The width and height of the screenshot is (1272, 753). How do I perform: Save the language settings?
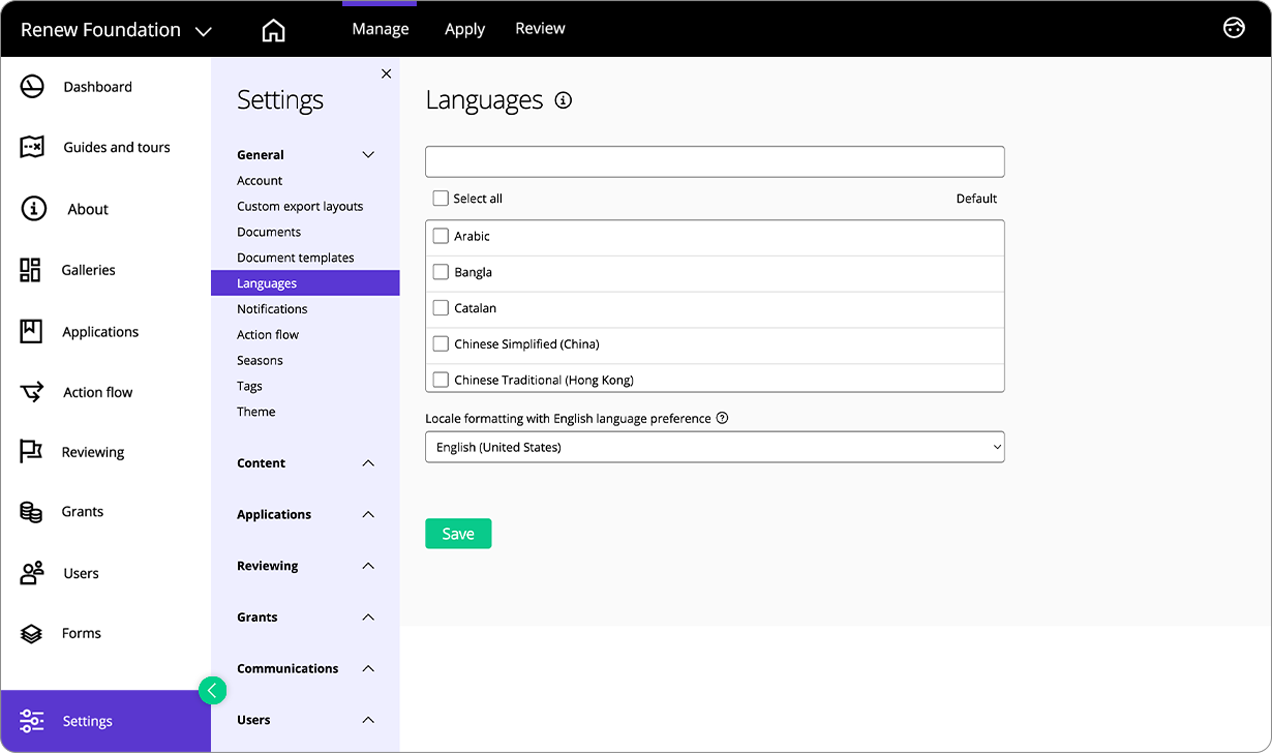pyautogui.click(x=458, y=533)
